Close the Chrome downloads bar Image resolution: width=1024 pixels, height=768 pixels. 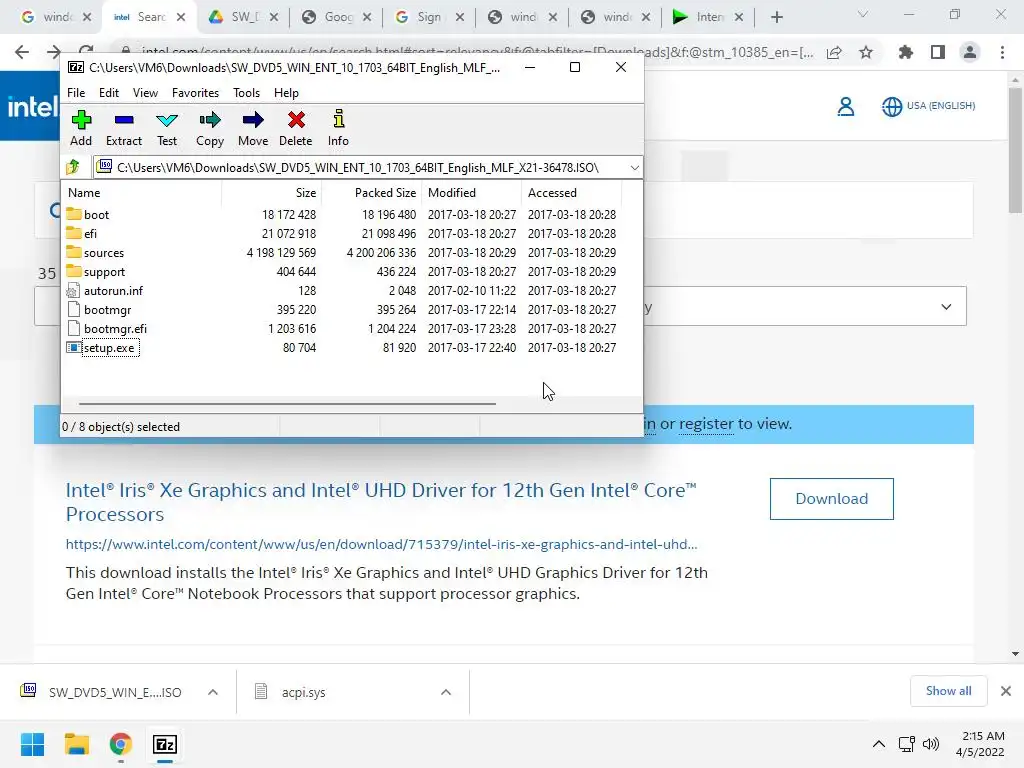pyautogui.click(x=1006, y=691)
